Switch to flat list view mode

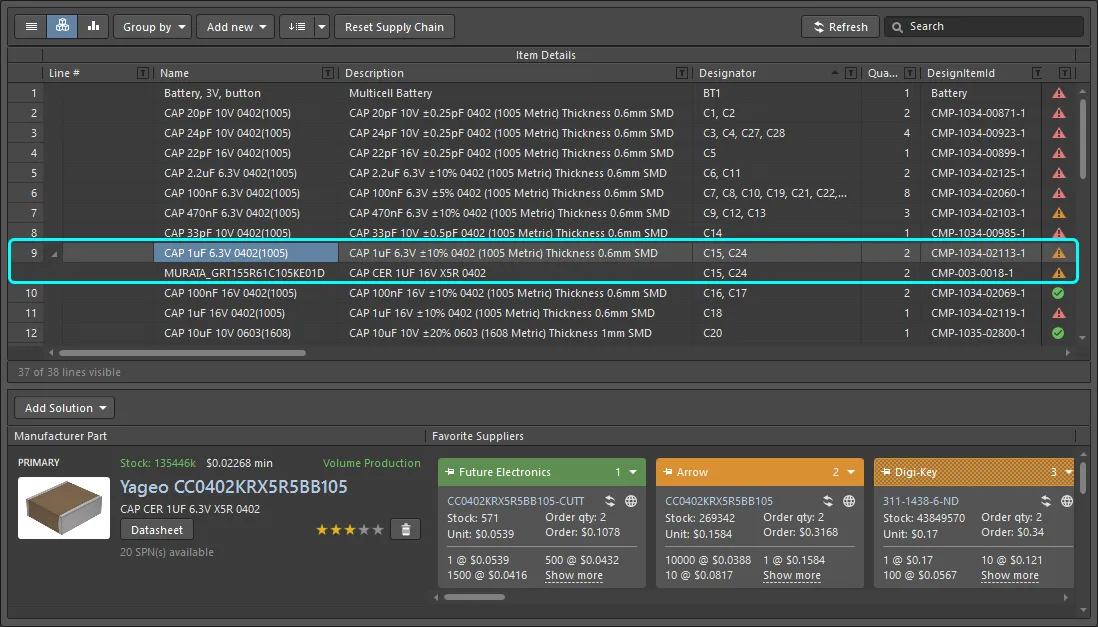pyautogui.click(x=31, y=27)
